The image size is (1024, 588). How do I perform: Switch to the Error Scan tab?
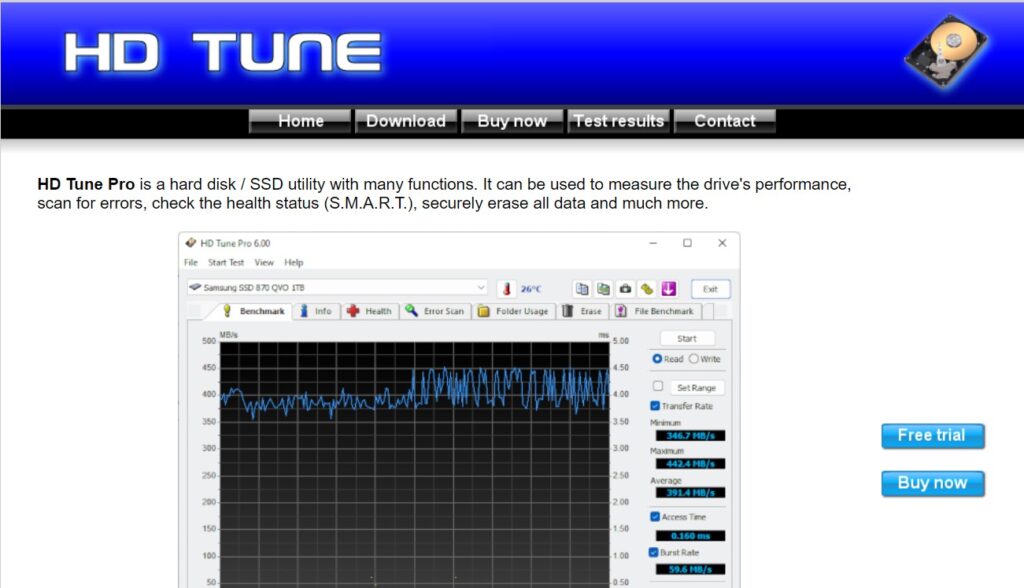coord(435,311)
